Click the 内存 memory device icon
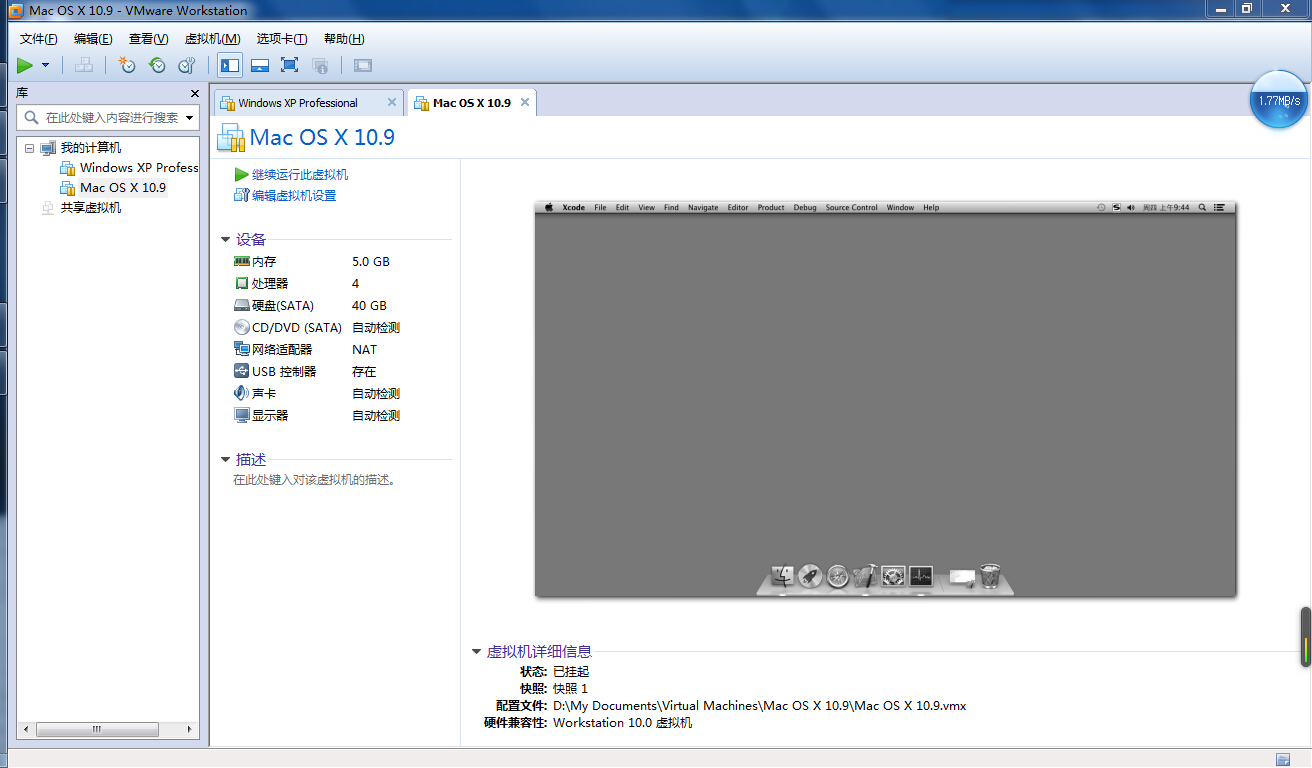This screenshot has width=1312, height=768. pyautogui.click(x=241, y=261)
